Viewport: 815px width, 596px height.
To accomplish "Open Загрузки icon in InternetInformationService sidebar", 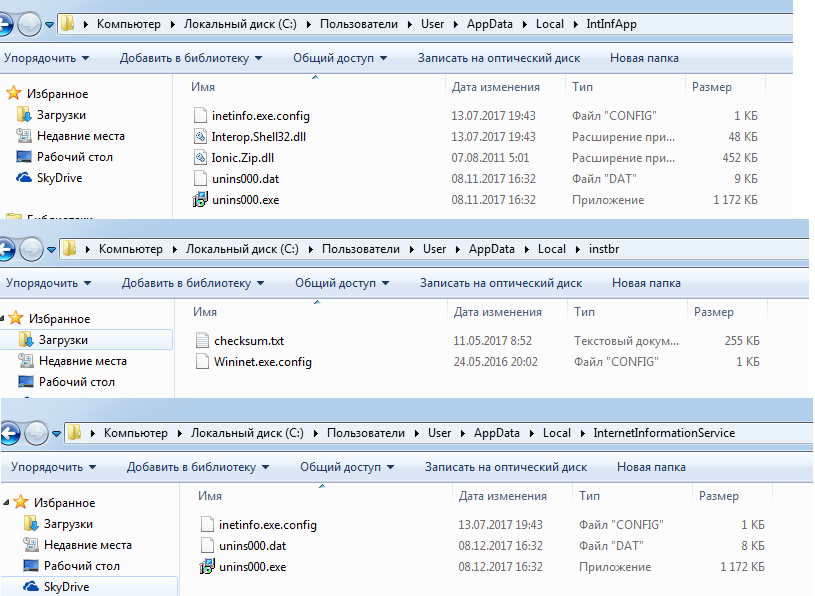I will pyautogui.click(x=31, y=523).
